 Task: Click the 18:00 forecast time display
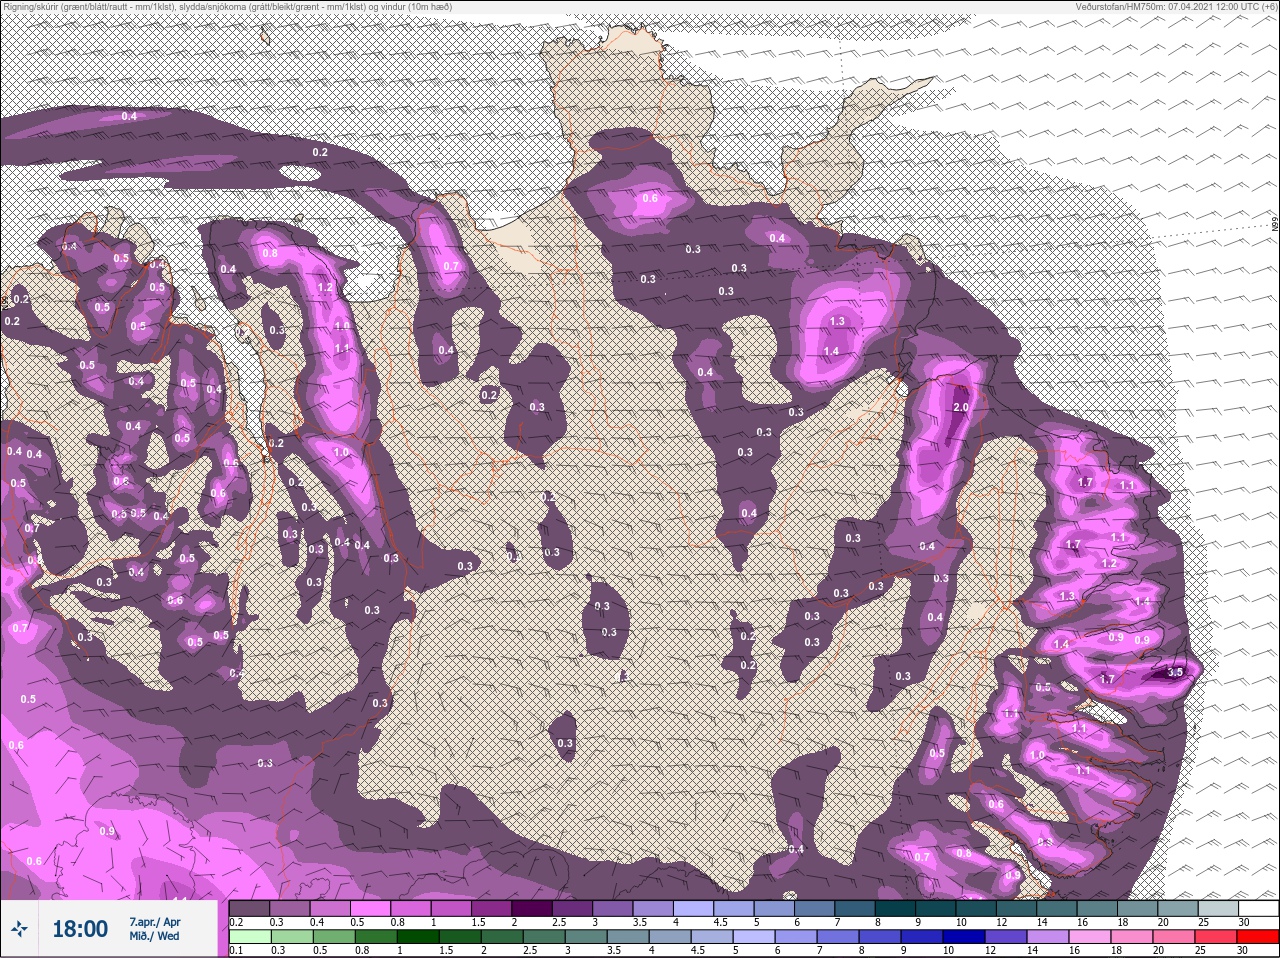tap(80, 929)
